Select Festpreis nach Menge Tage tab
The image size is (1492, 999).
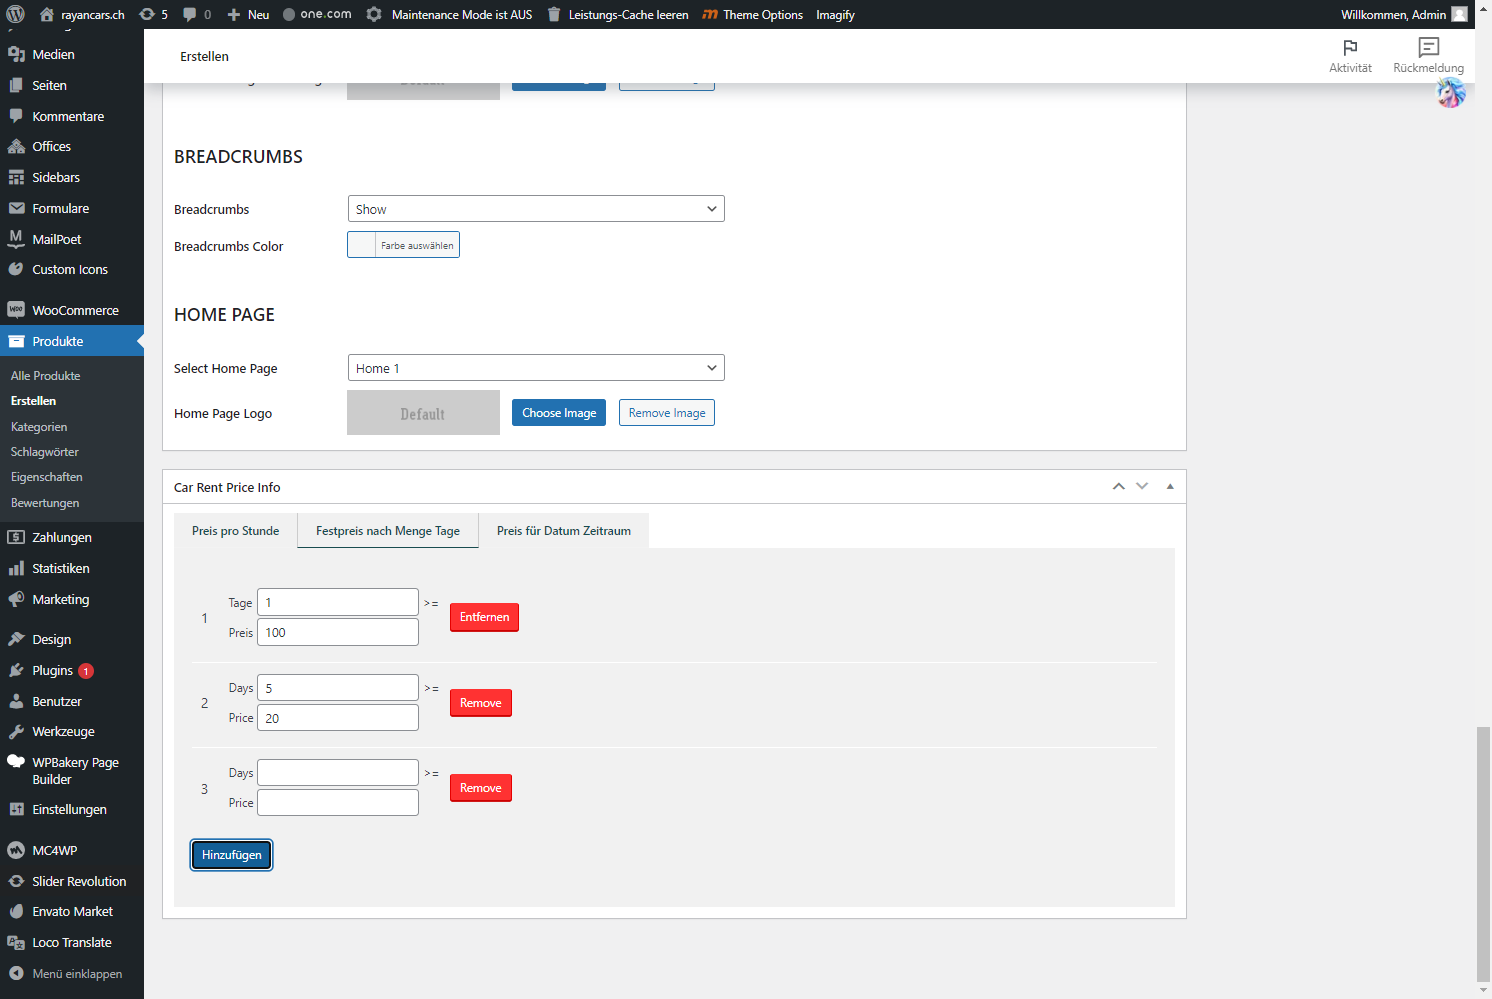point(388,531)
